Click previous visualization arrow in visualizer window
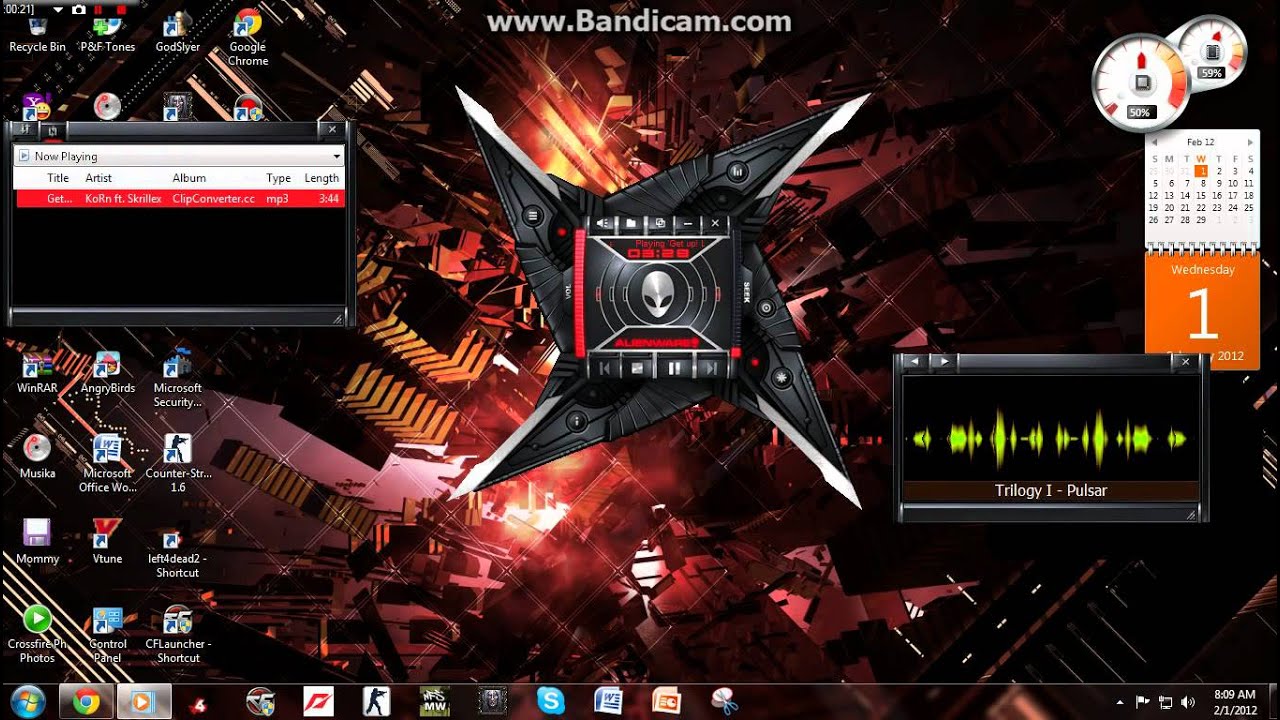 click(914, 361)
